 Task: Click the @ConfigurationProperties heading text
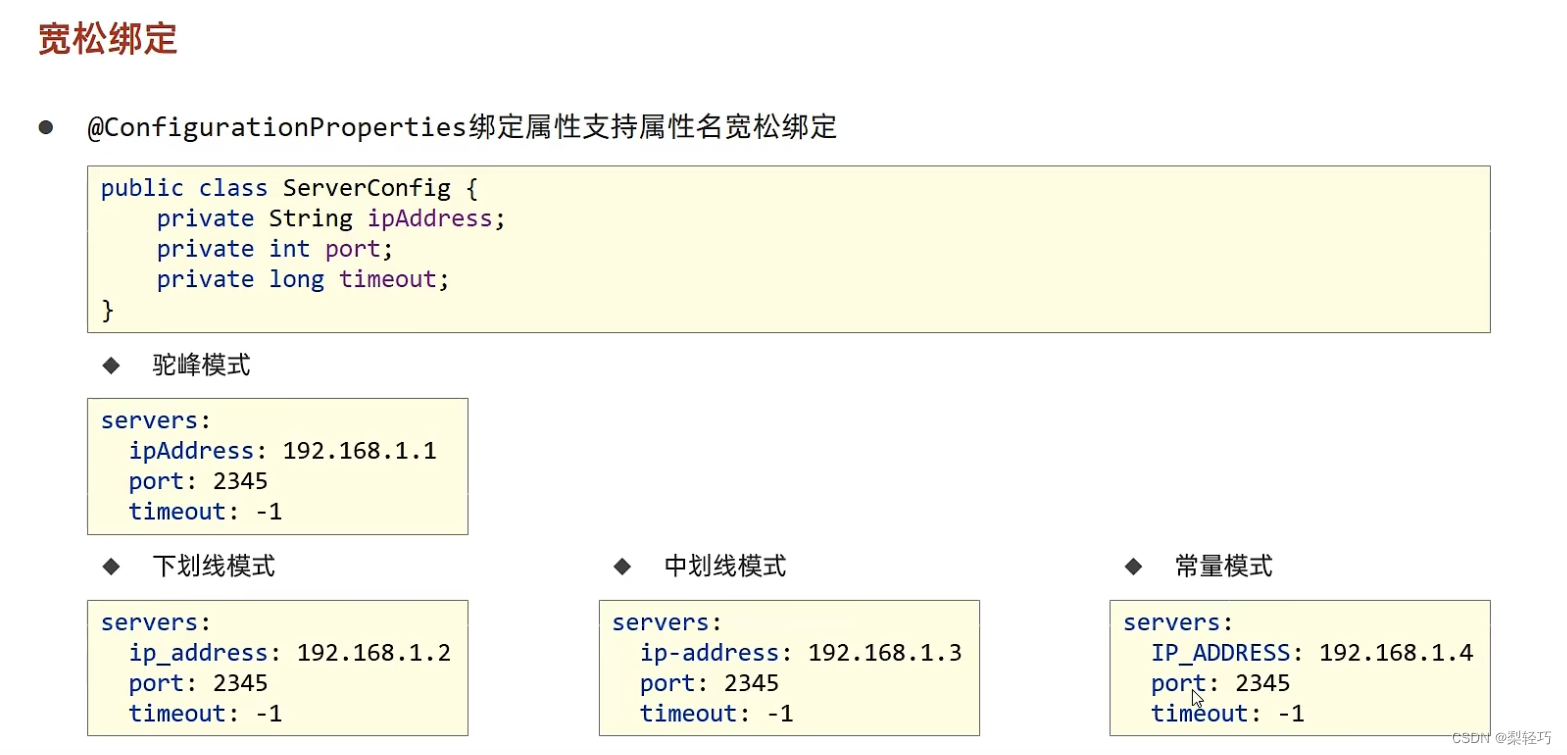[462, 126]
